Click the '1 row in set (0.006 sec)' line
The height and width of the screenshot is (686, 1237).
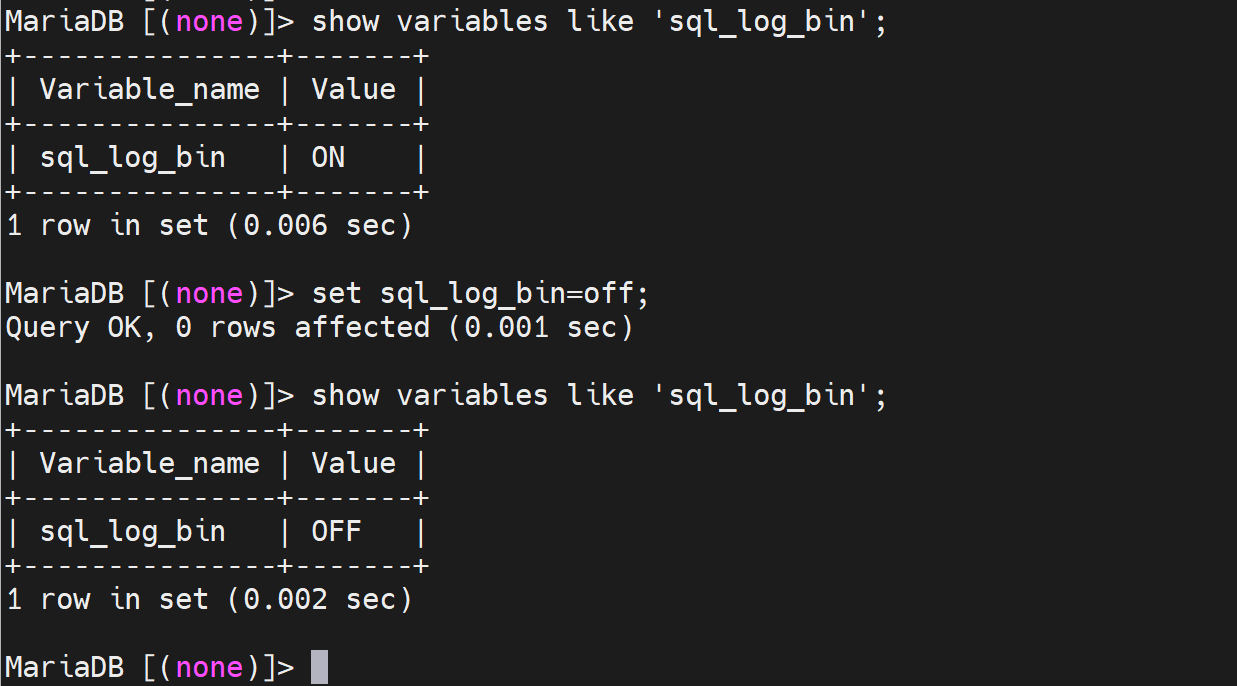coord(209,226)
